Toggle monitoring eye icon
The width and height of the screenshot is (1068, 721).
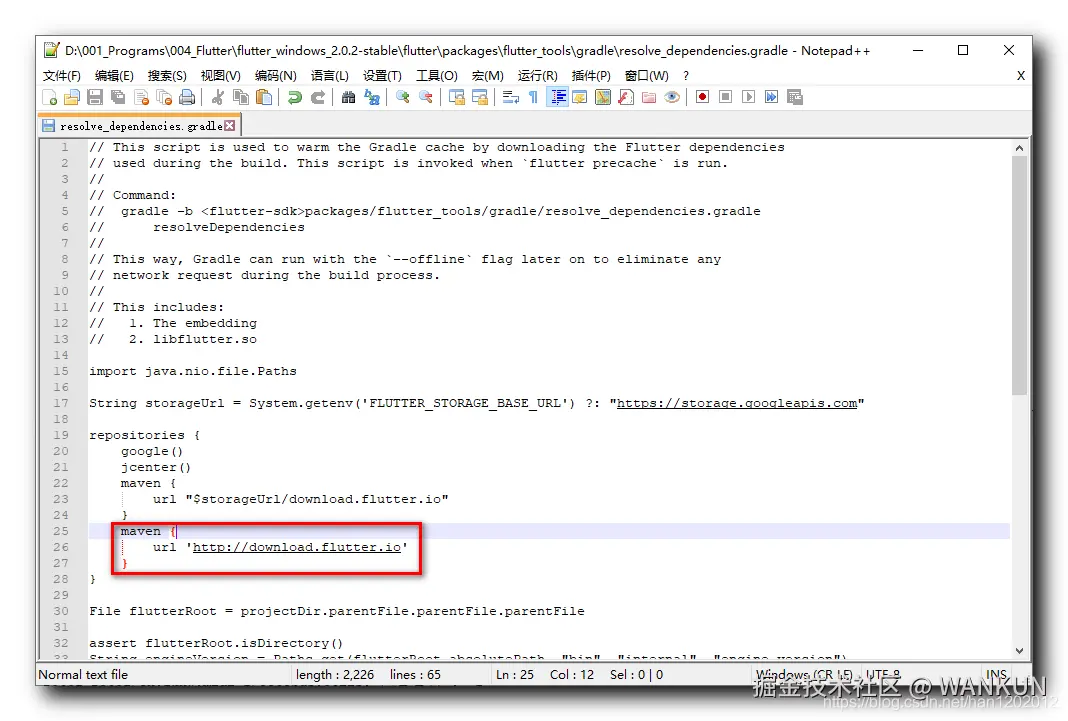coord(672,97)
